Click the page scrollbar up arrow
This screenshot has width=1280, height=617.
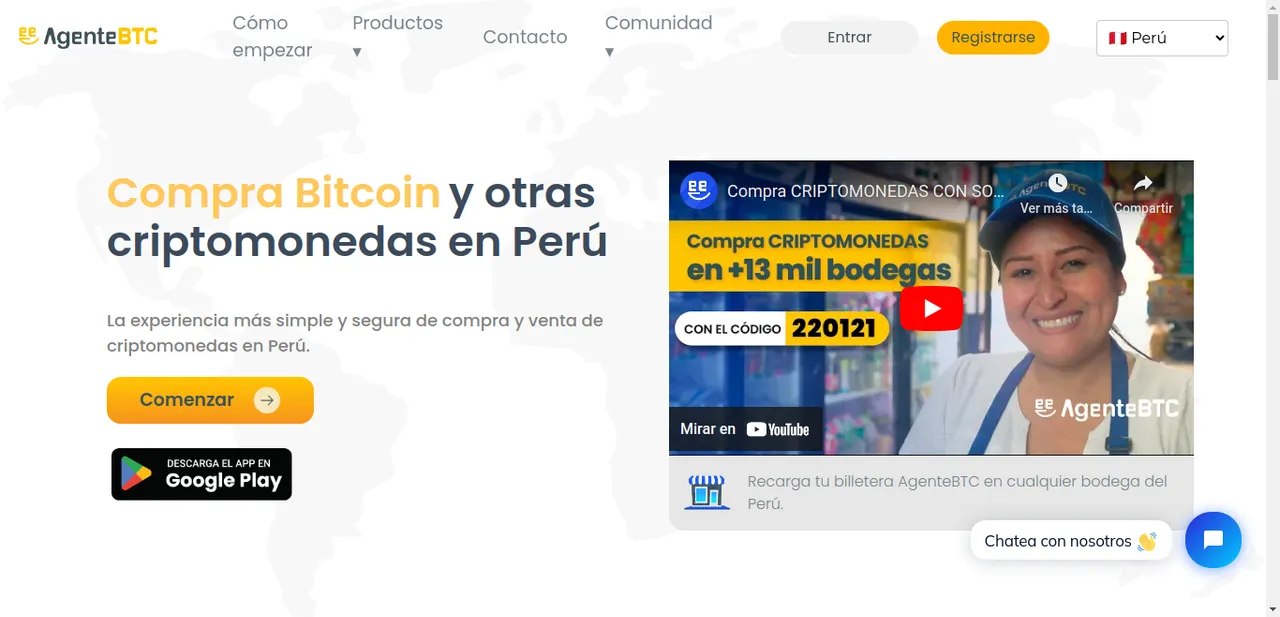pos(1272,8)
